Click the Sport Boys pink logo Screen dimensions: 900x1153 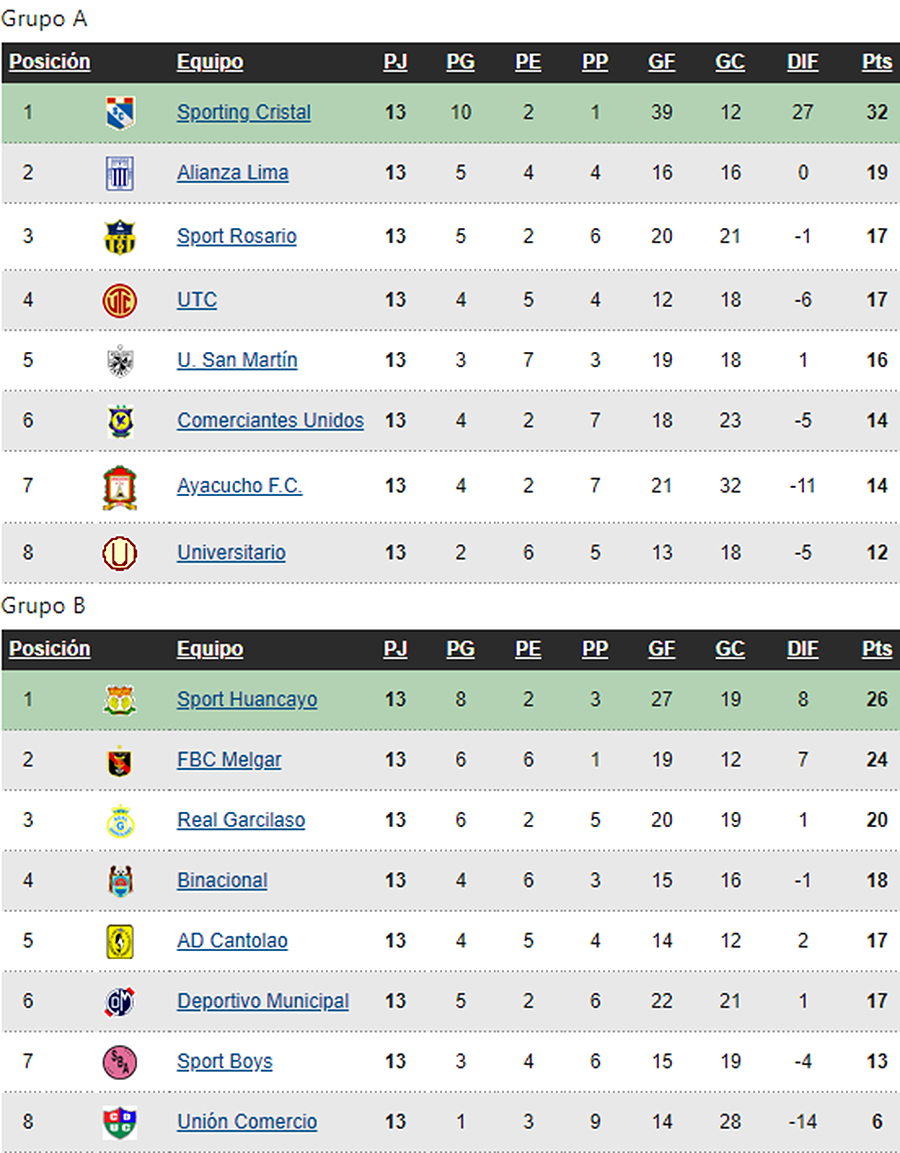120,1062
